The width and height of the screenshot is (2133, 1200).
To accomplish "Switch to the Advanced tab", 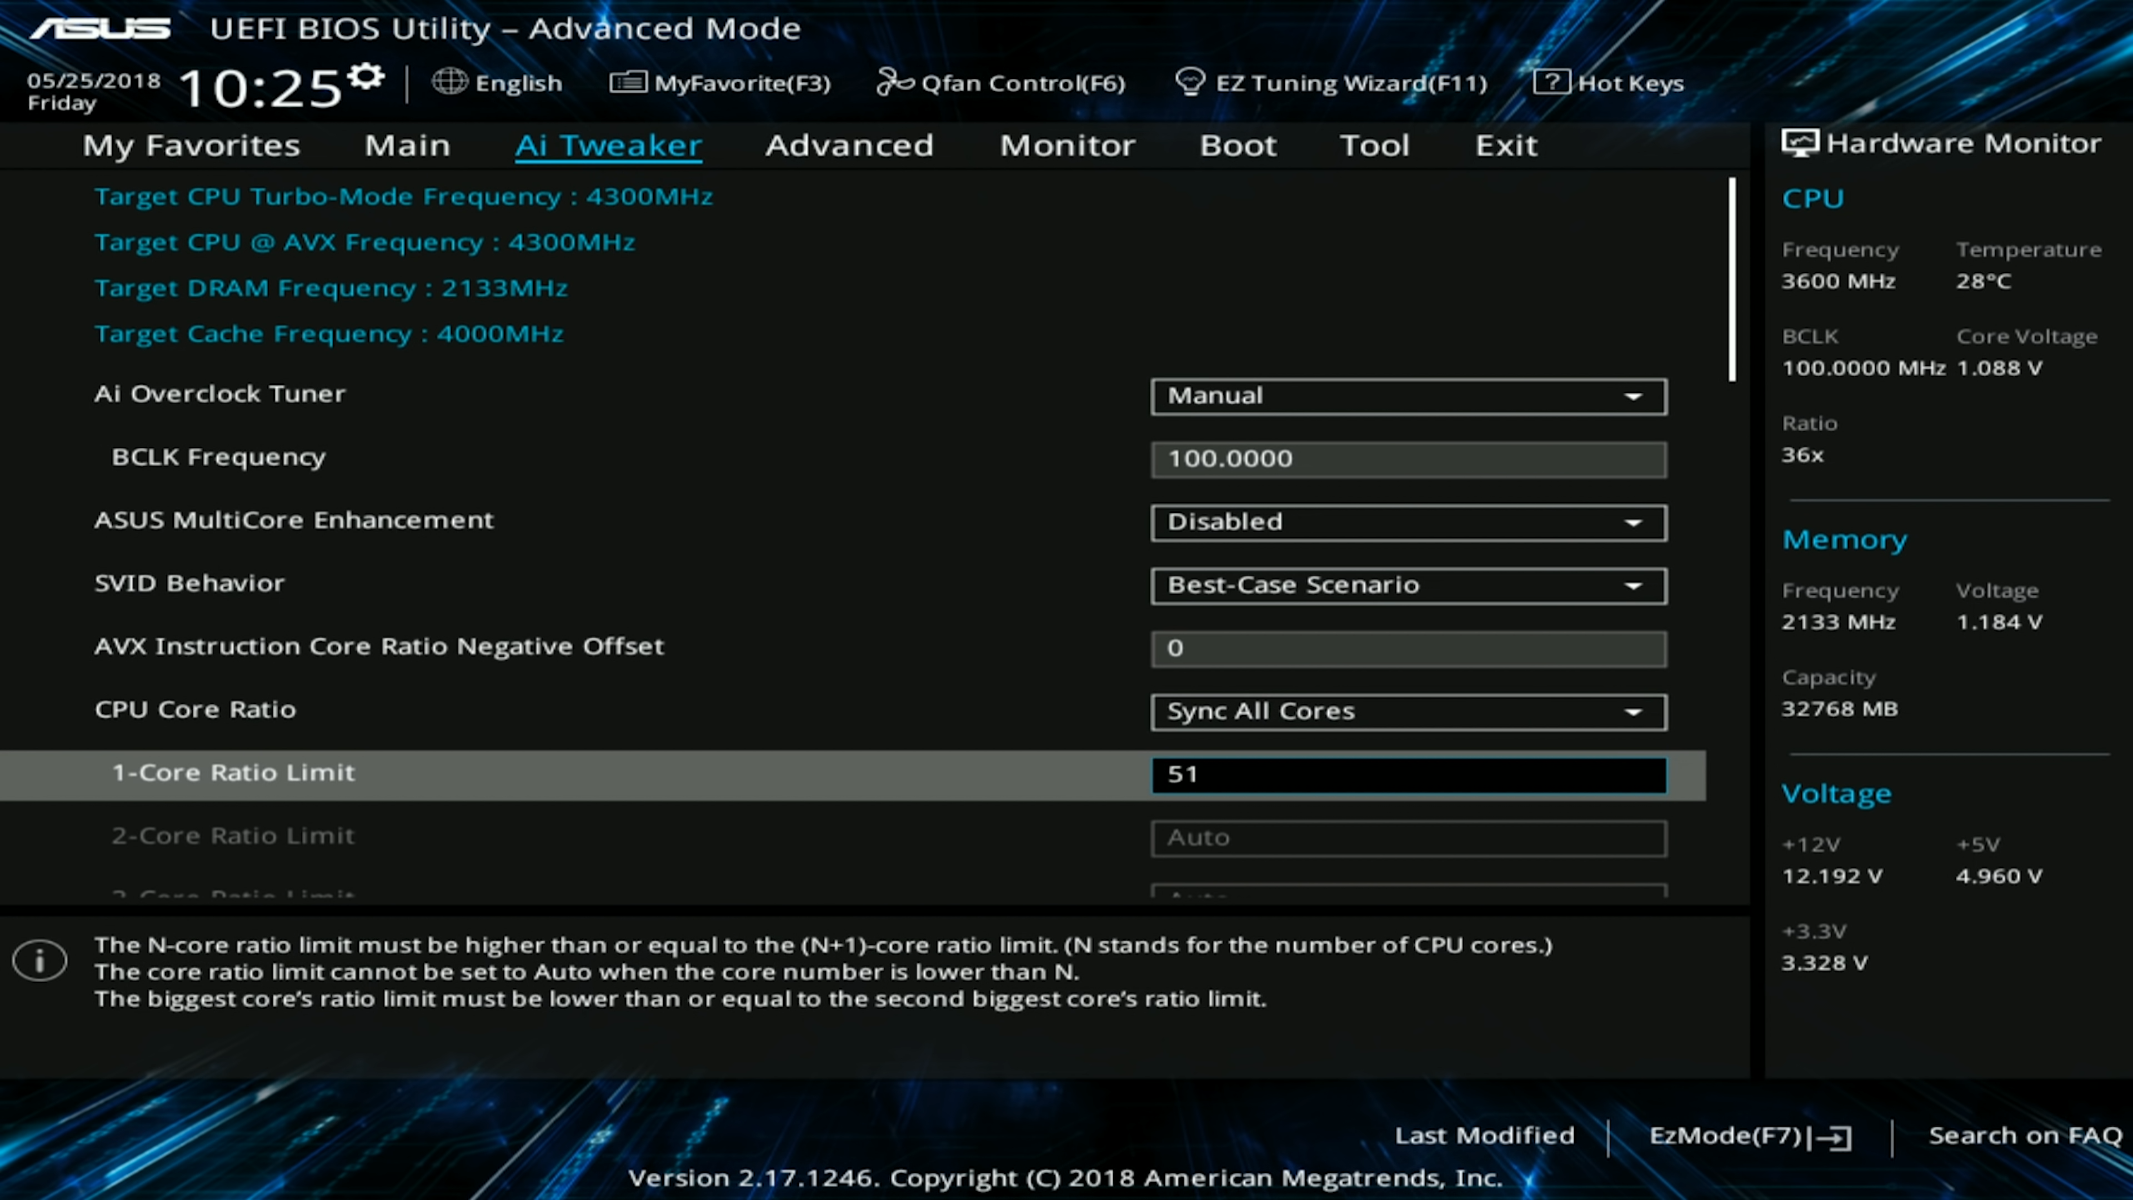I will point(849,146).
